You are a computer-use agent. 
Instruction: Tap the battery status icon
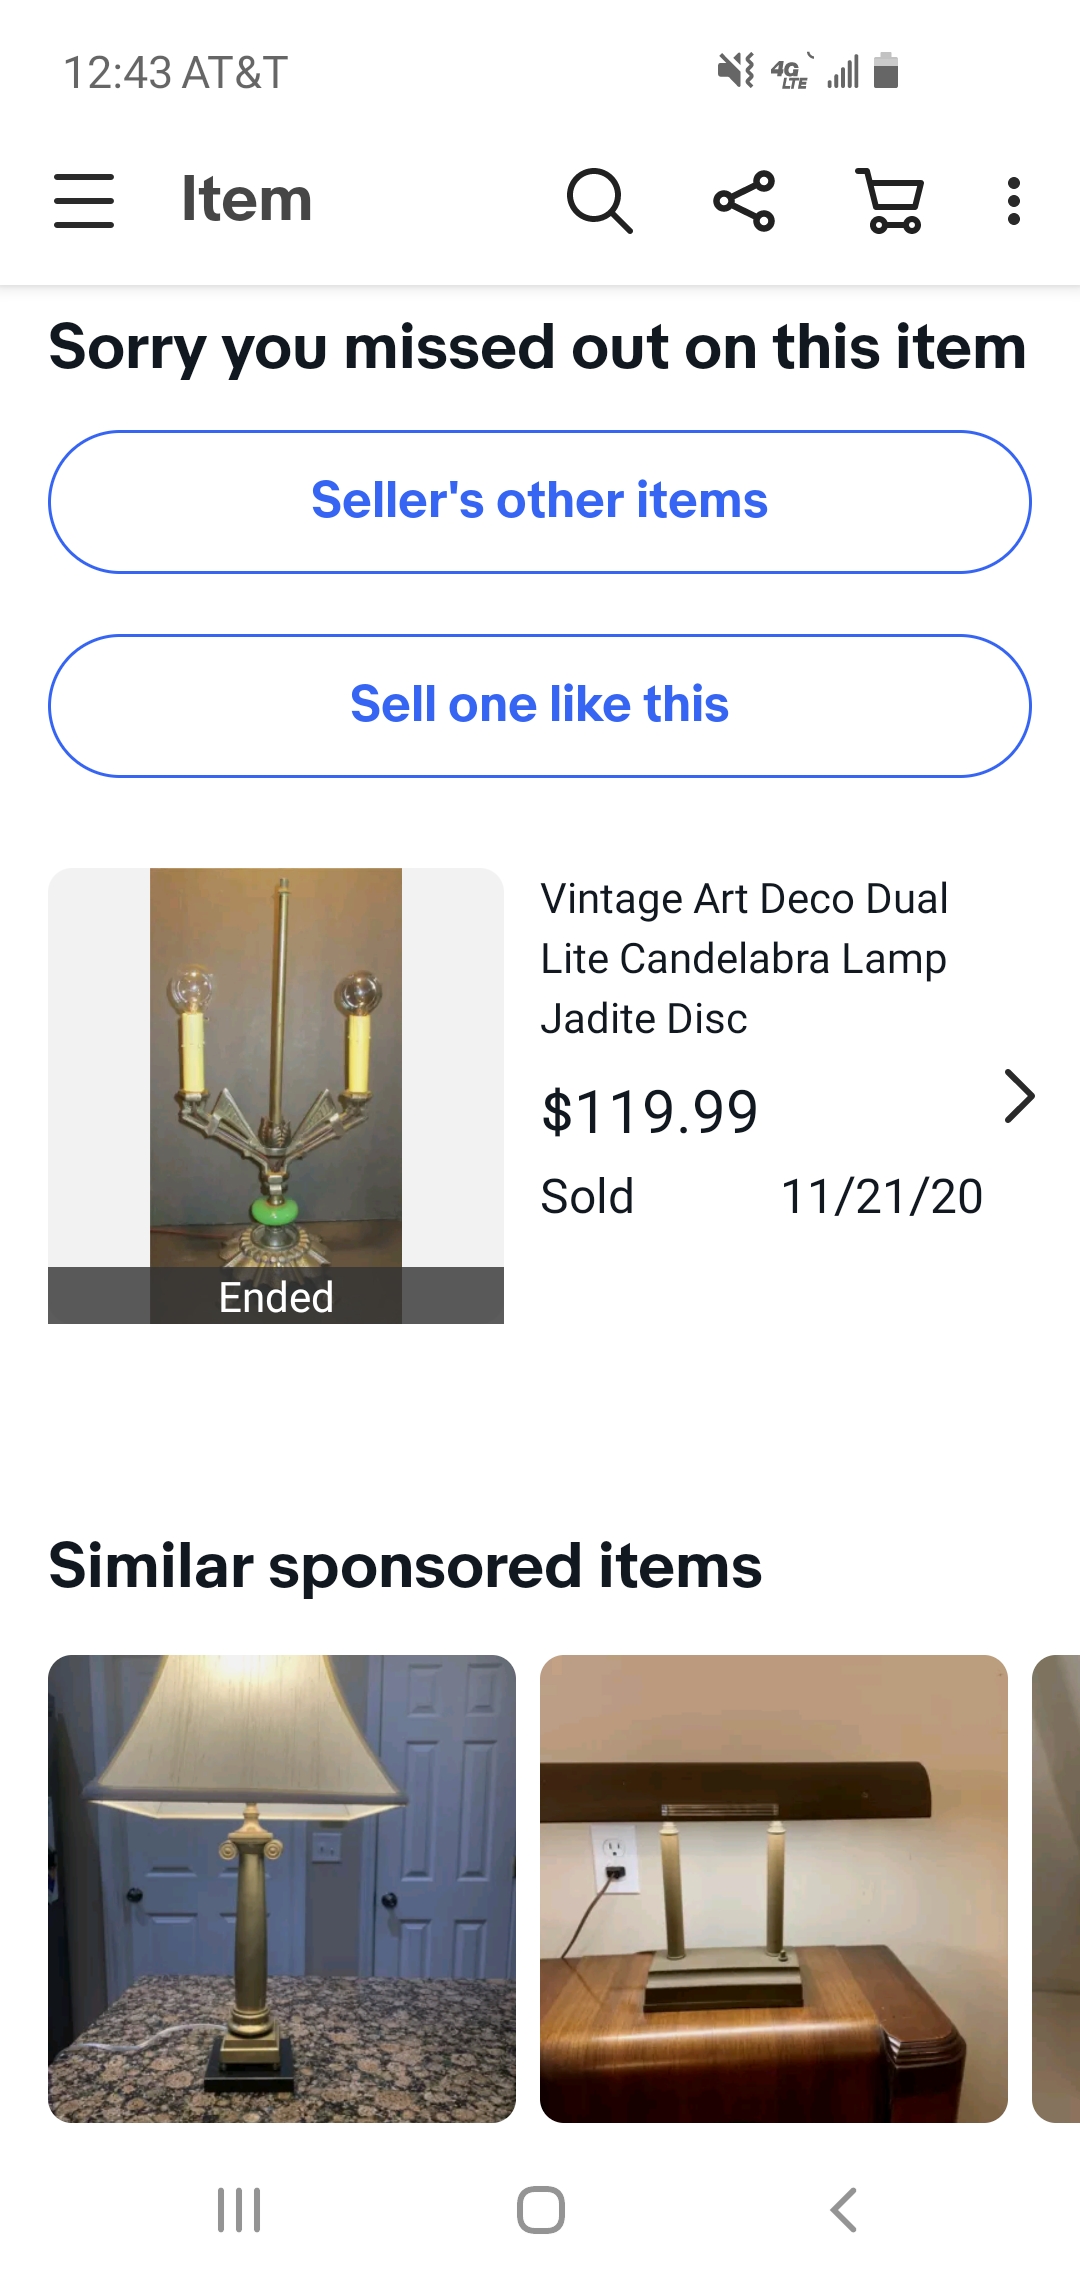tap(886, 71)
